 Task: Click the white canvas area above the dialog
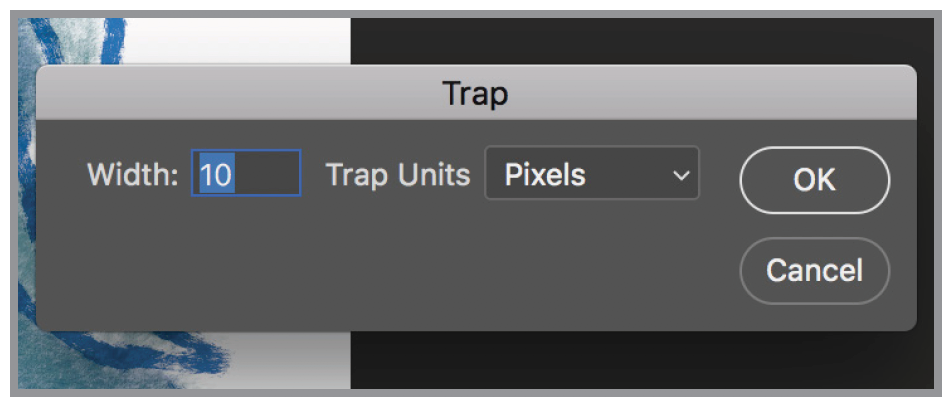250,40
